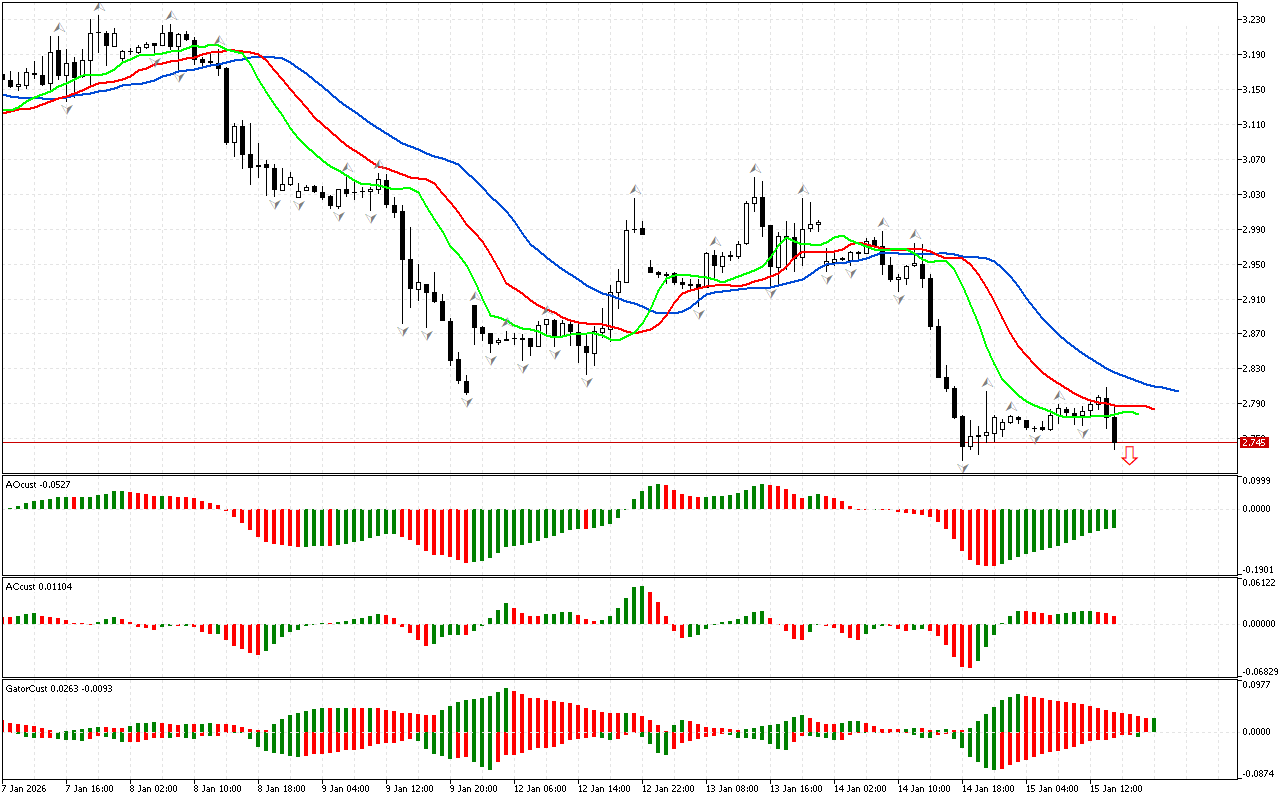
Task: Select the red horizontal price level line
Action: [600, 442]
